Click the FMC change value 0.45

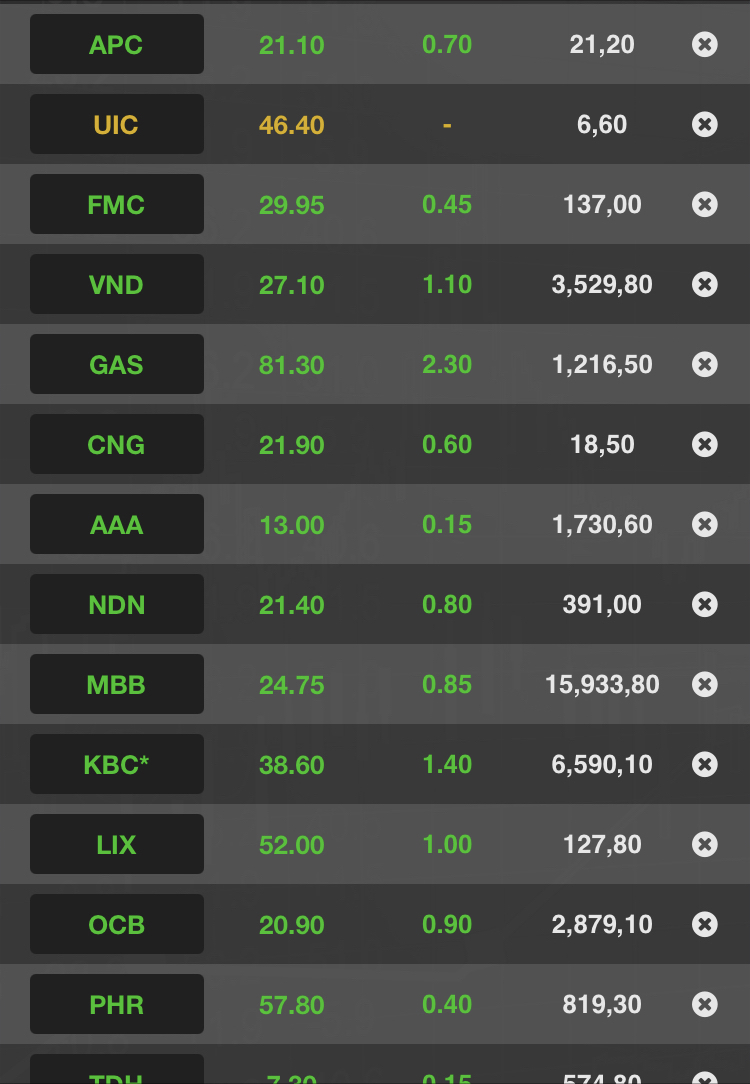(447, 205)
